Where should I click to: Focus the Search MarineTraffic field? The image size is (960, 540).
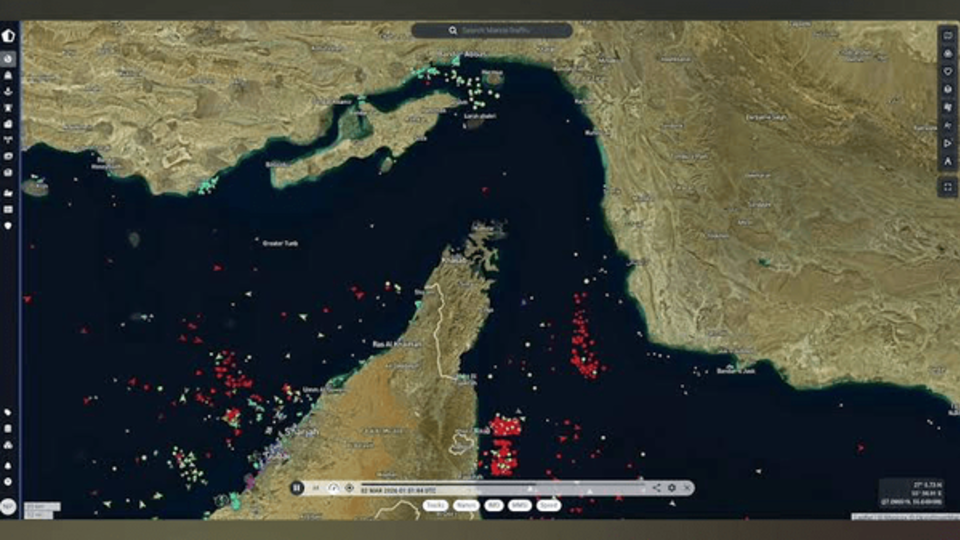tap(492, 31)
